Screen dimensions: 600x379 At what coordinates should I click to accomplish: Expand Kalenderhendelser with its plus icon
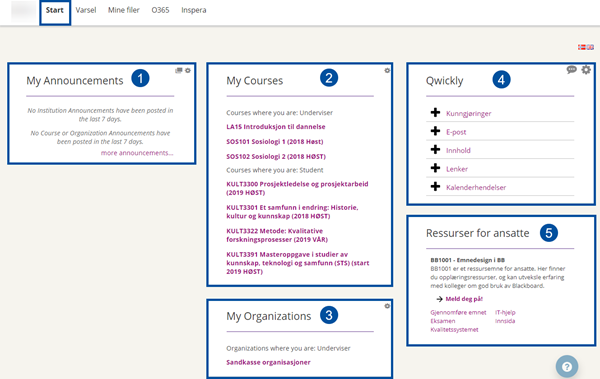point(435,186)
